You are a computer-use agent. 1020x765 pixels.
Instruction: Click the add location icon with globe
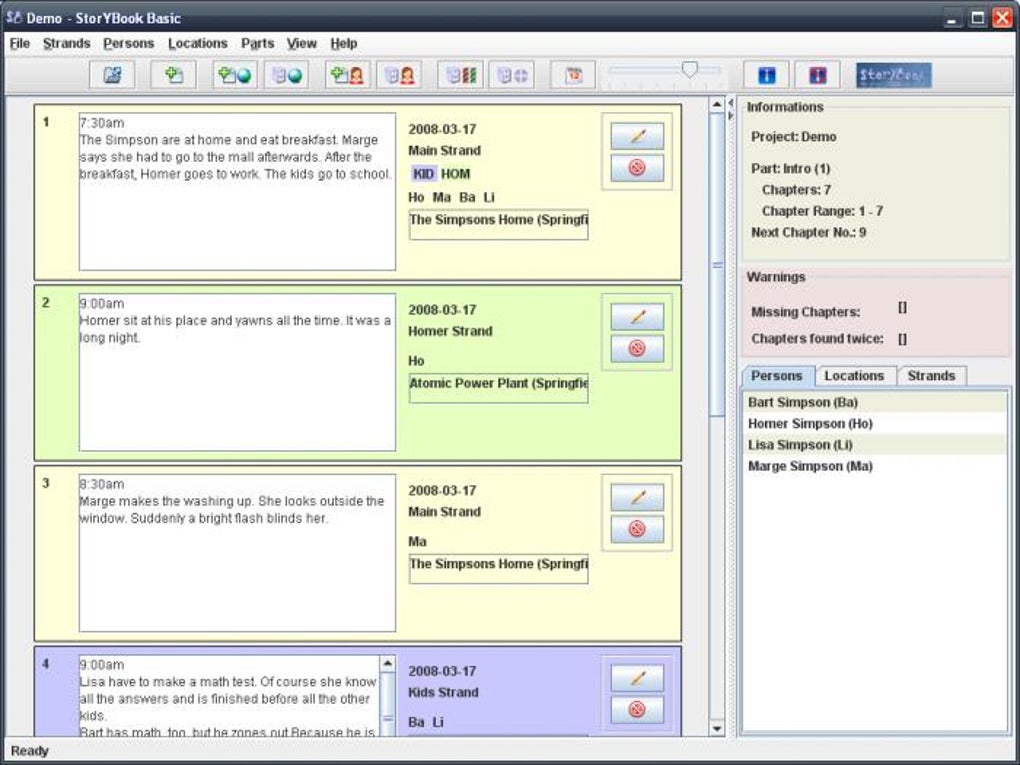click(x=235, y=75)
